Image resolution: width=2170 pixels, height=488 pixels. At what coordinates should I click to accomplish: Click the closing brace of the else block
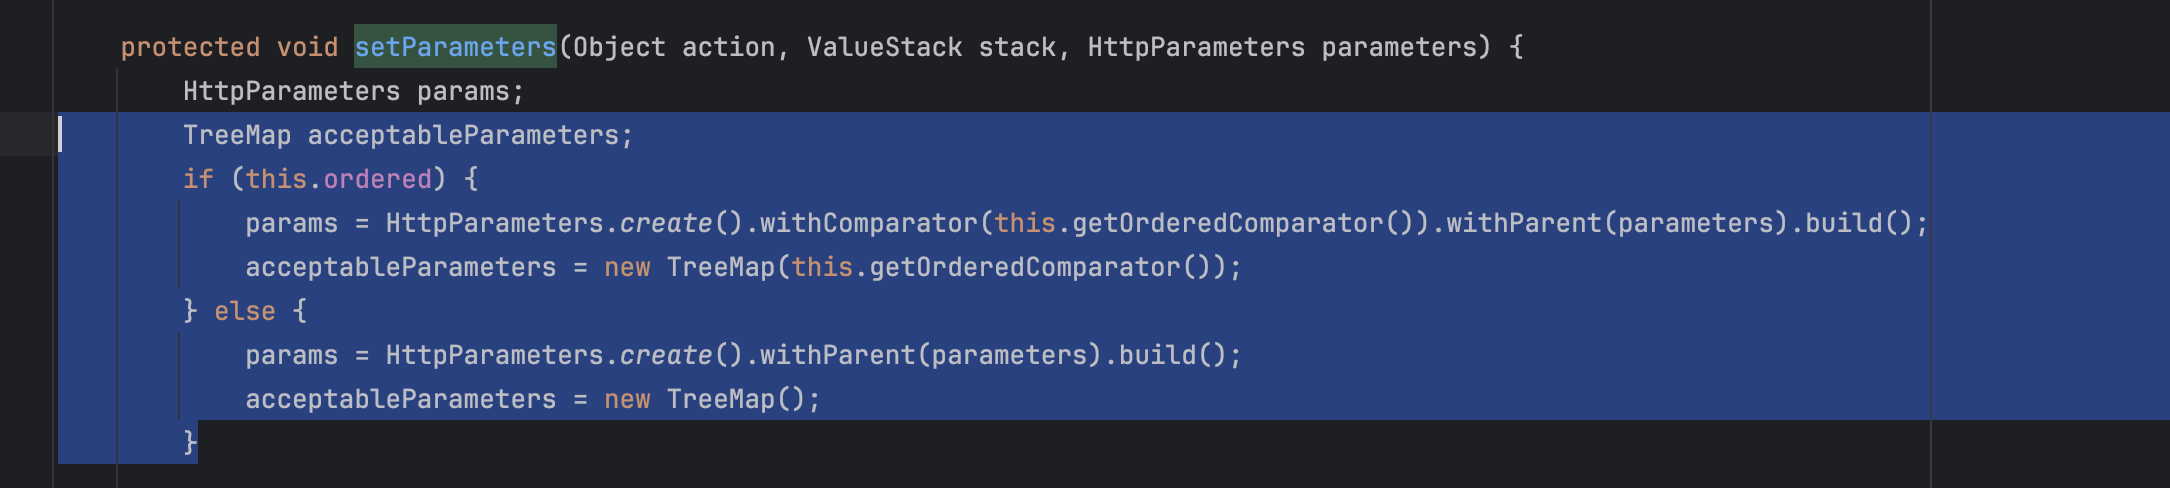pos(190,441)
